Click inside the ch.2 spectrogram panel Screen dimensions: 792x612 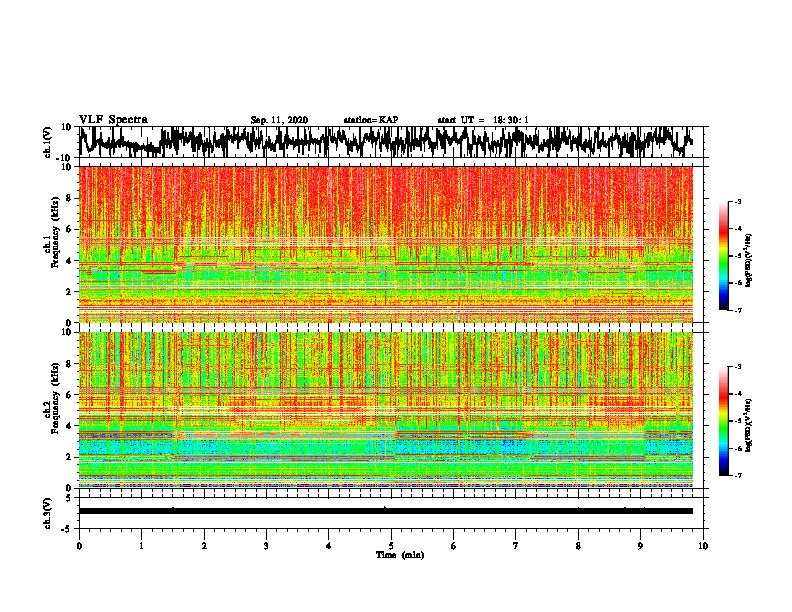click(385, 410)
